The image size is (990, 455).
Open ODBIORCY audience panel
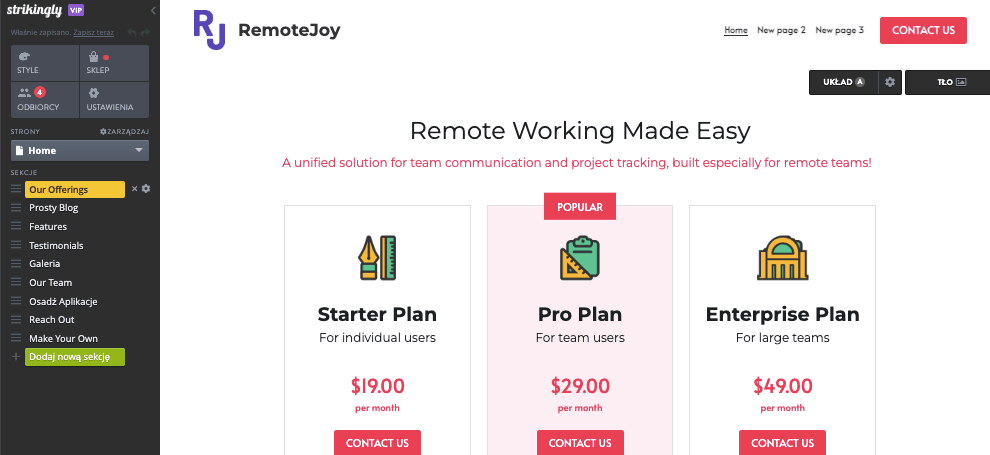45,100
